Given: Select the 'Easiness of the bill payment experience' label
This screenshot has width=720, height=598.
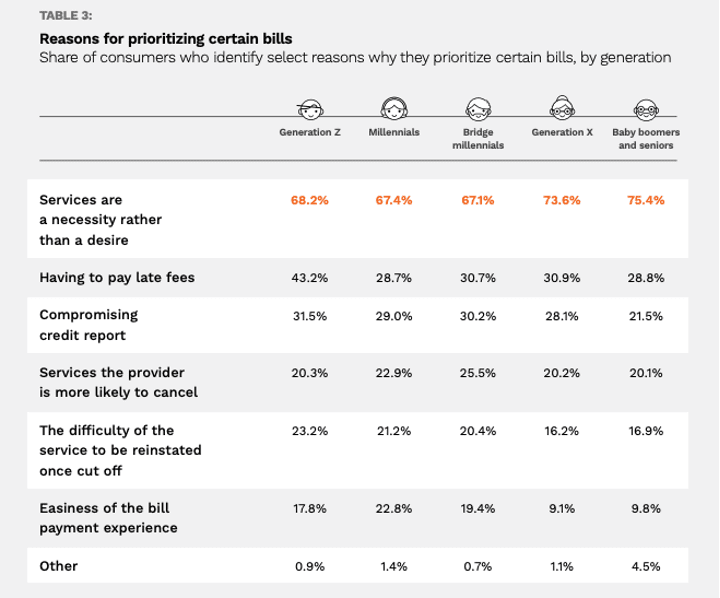Looking at the screenshot, I should (x=107, y=518).
